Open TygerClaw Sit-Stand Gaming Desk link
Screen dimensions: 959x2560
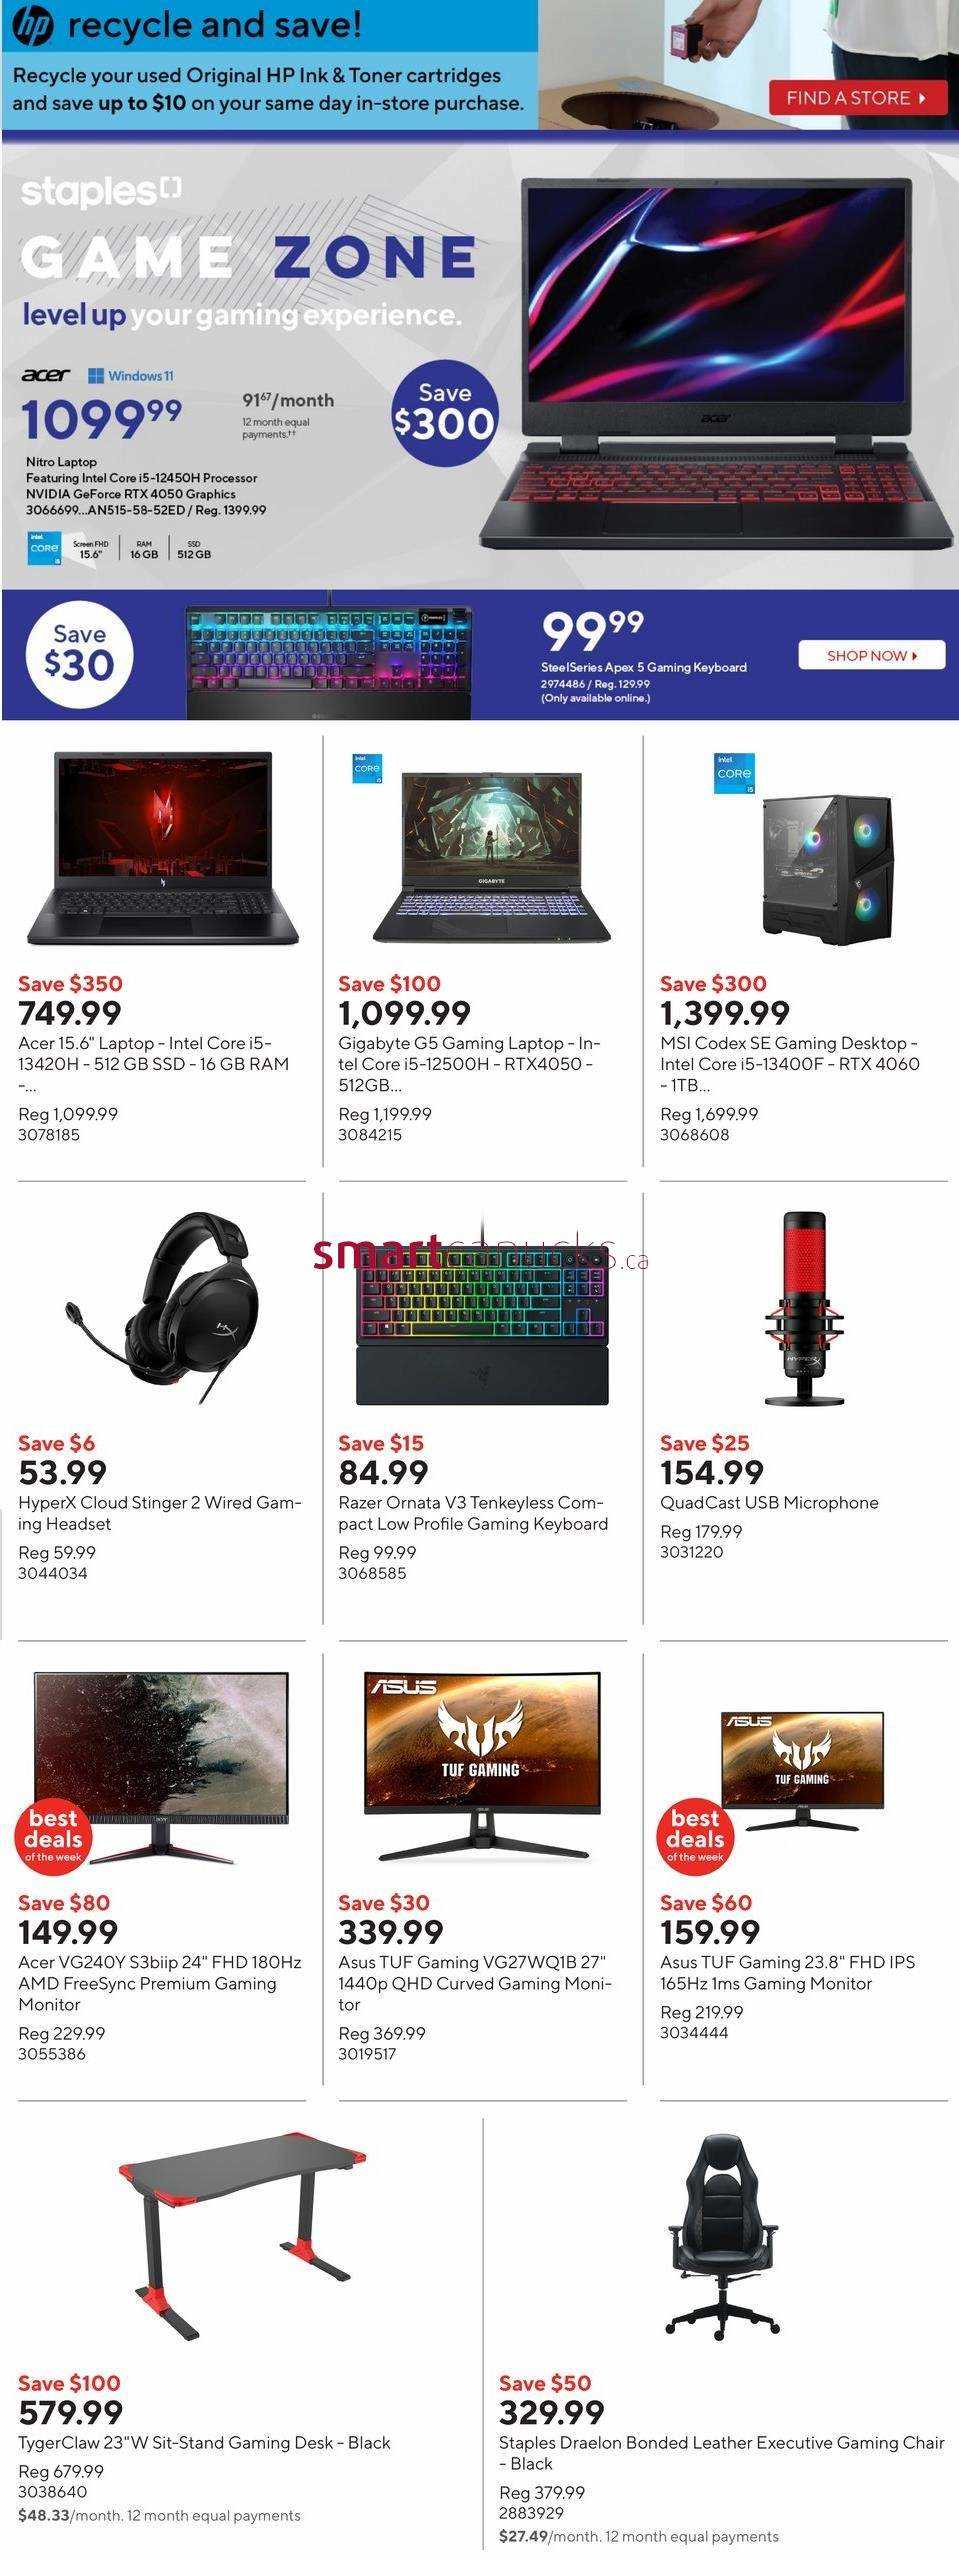point(204,2442)
